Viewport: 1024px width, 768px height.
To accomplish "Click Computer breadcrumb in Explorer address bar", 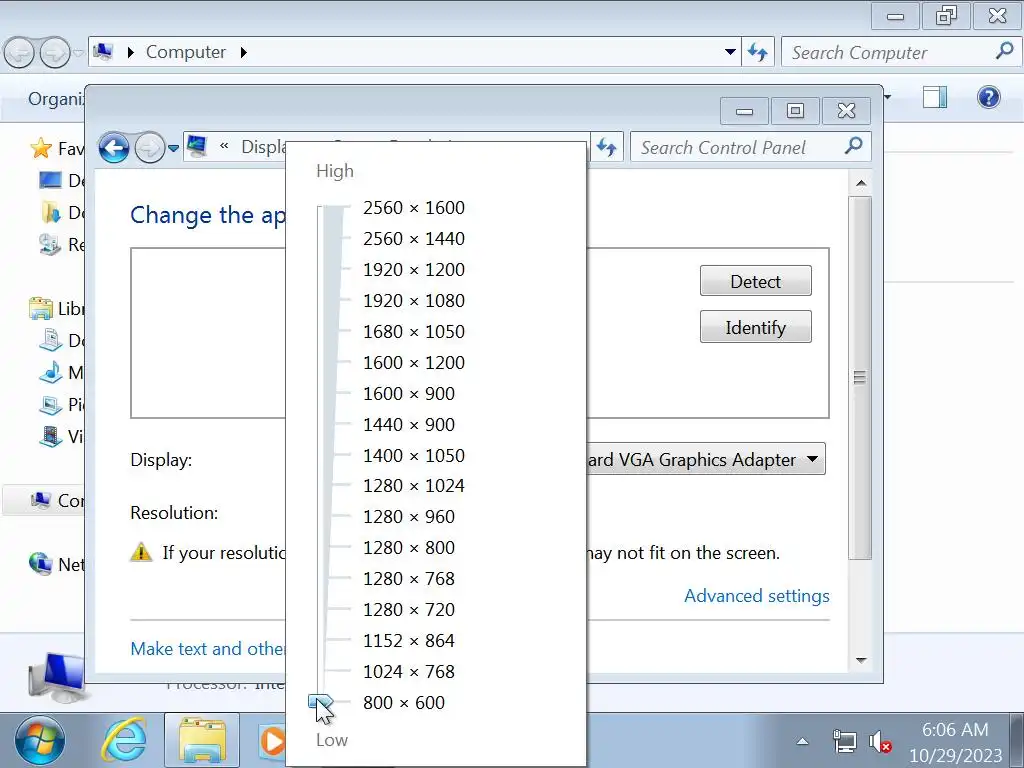I will point(185,52).
